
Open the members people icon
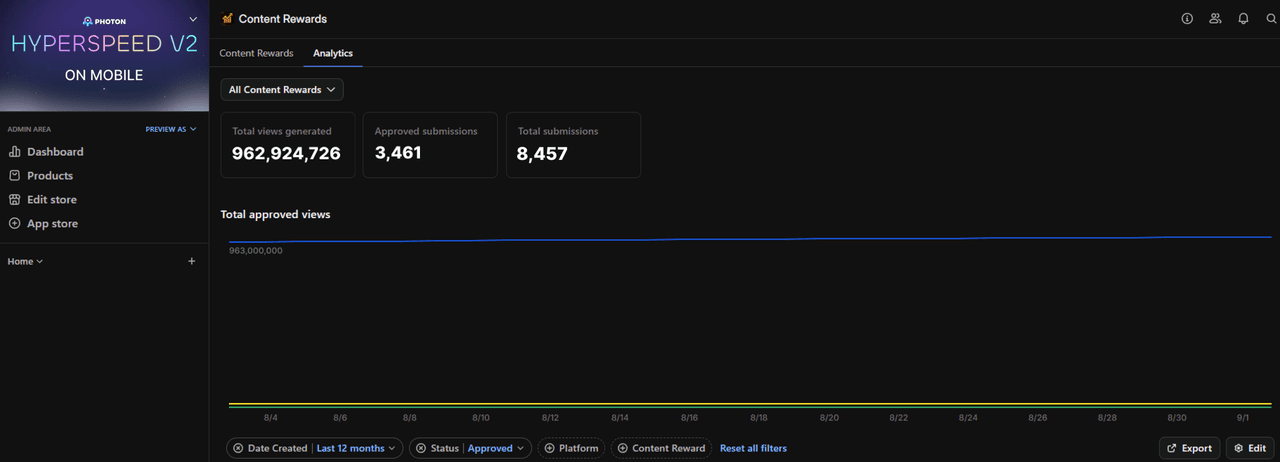coord(1215,18)
